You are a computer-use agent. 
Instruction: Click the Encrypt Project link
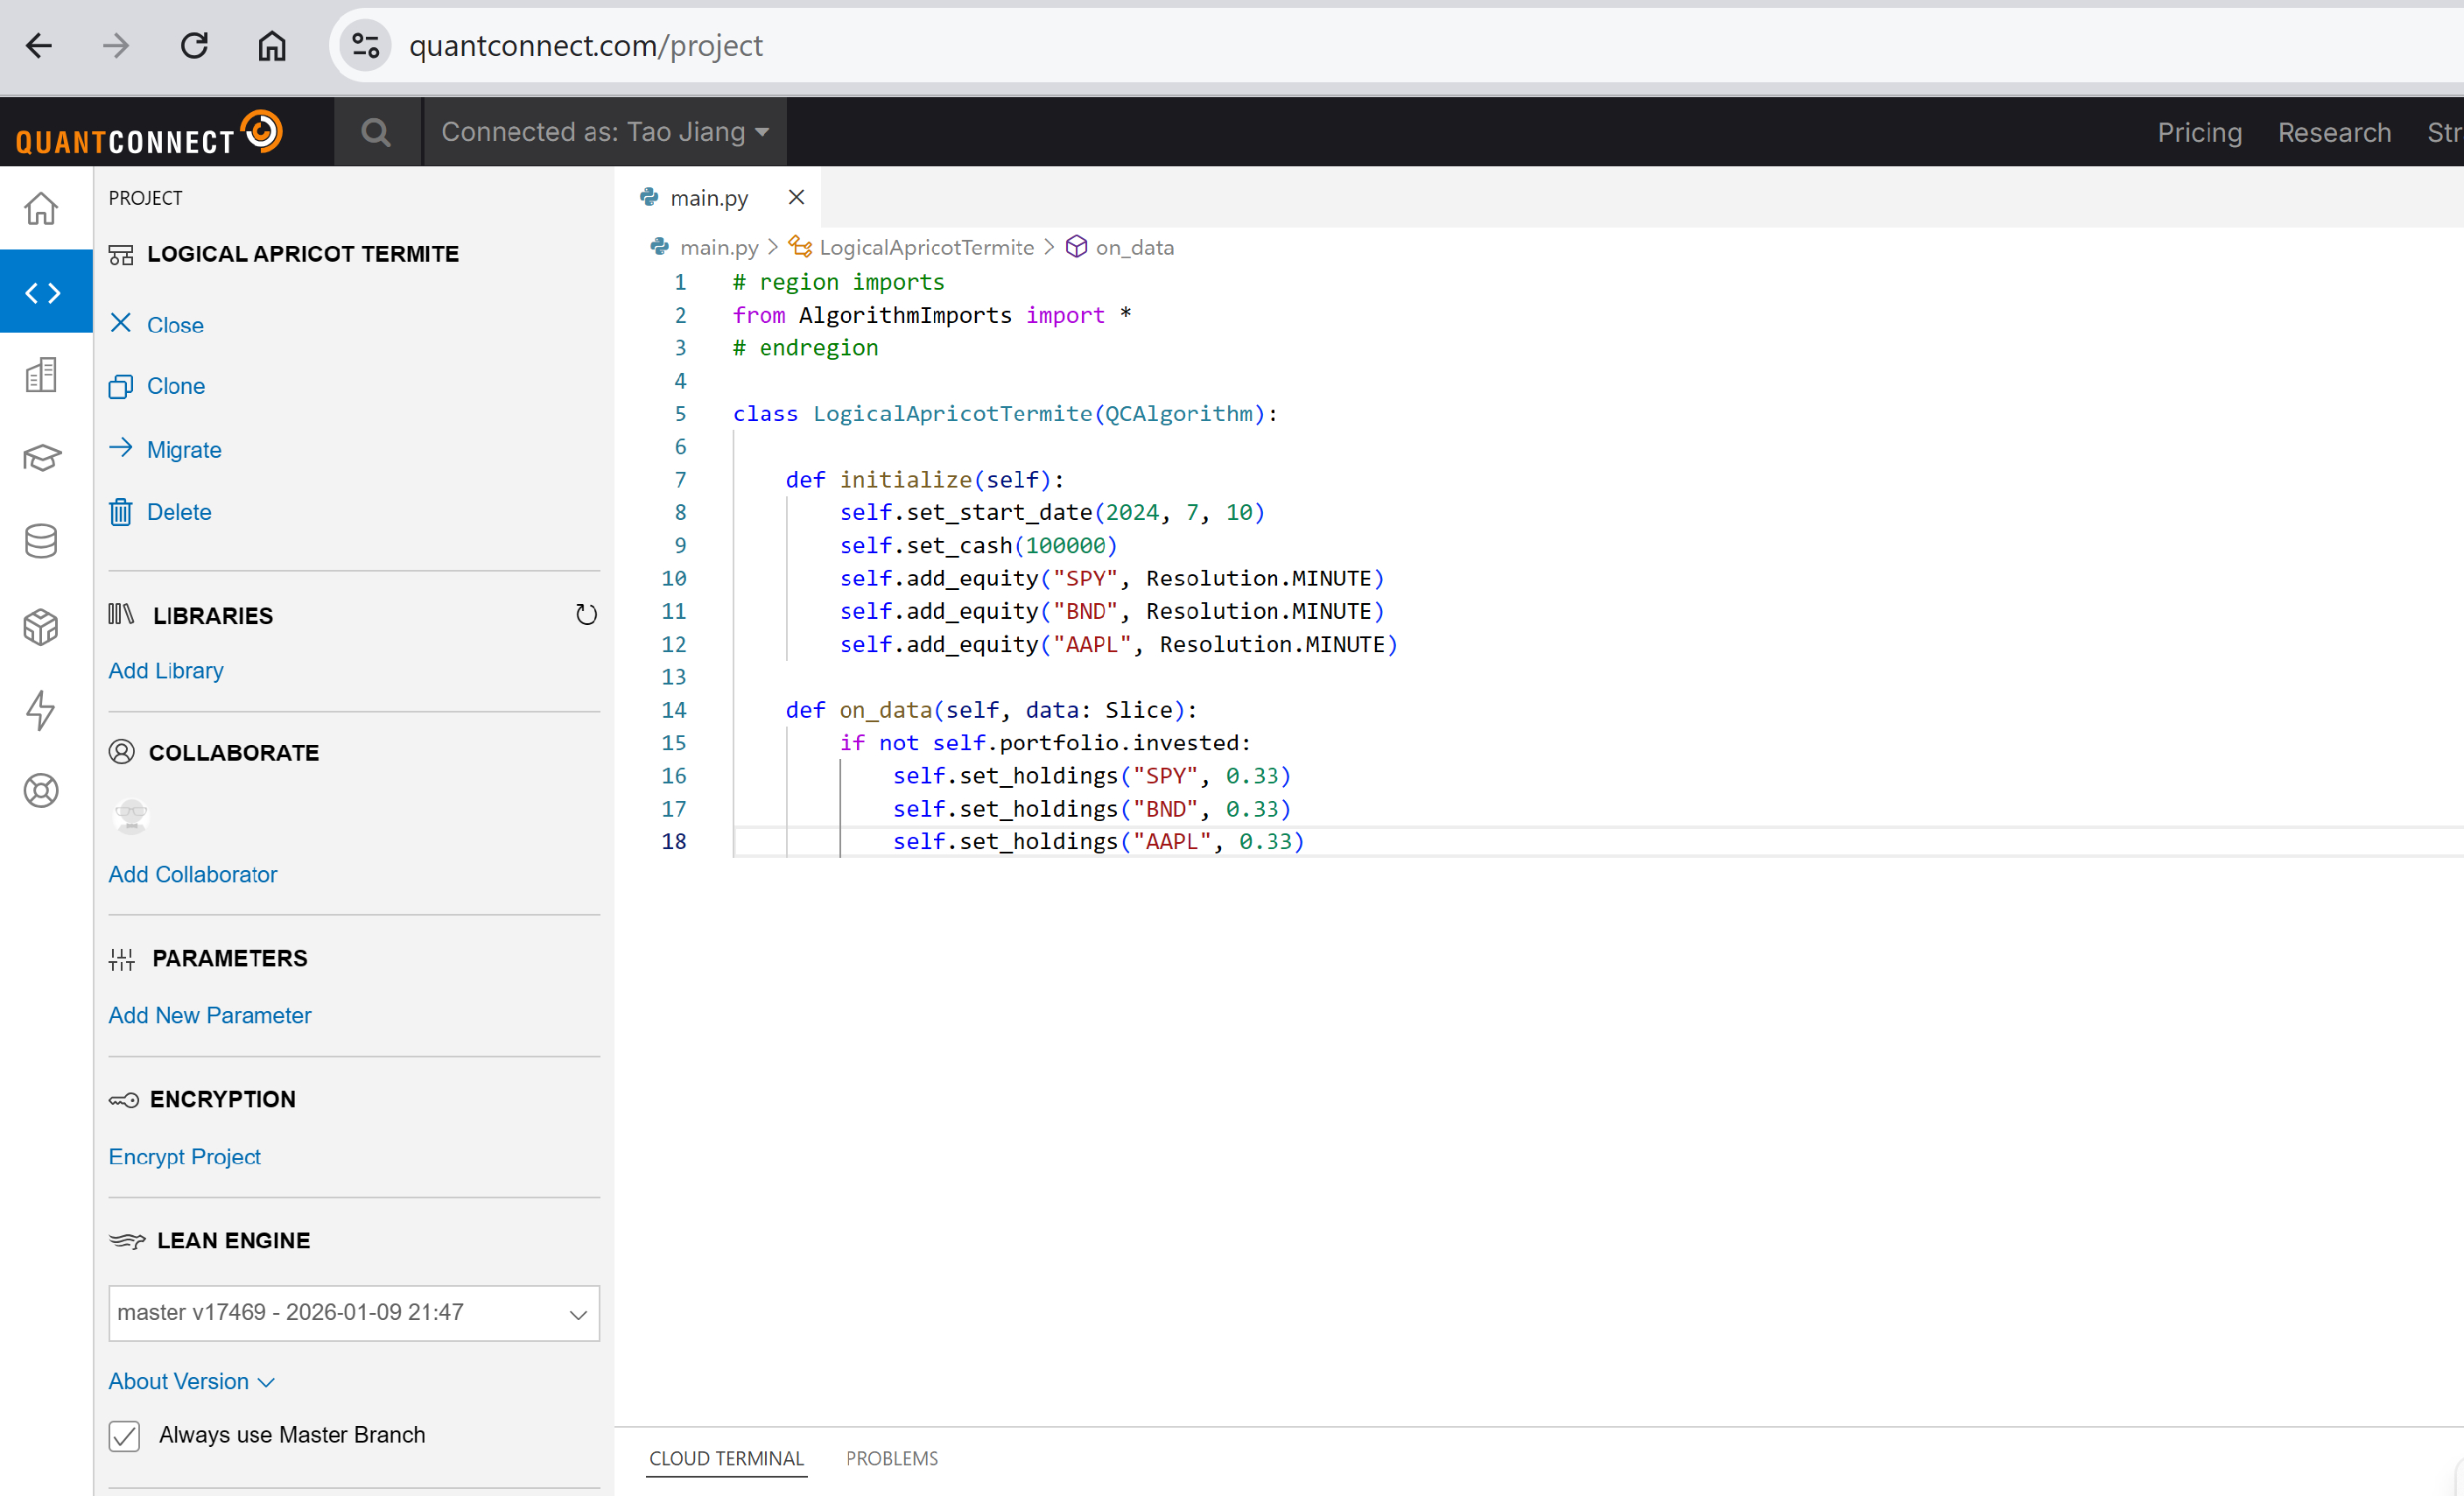(x=184, y=1156)
